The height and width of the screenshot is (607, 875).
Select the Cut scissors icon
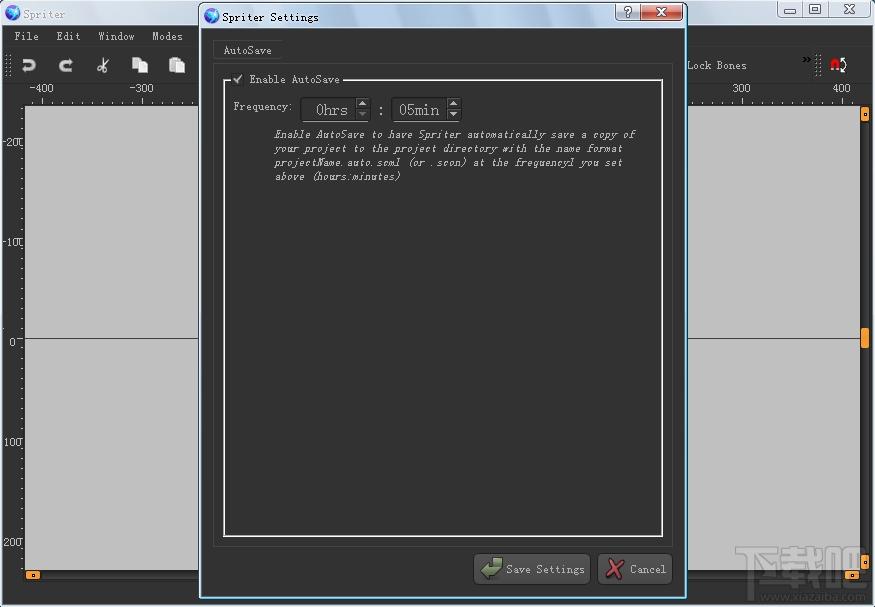(x=103, y=66)
